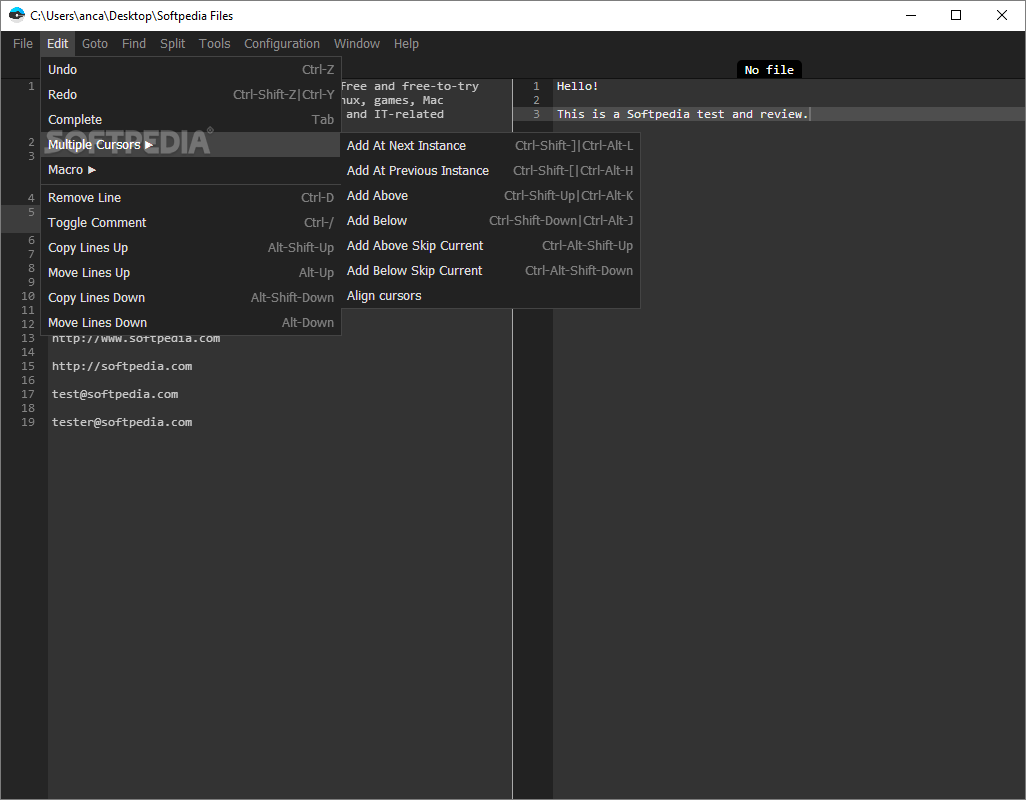The image size is (1026, 800).
Task: Open the File menu
Action: (23, 44)
